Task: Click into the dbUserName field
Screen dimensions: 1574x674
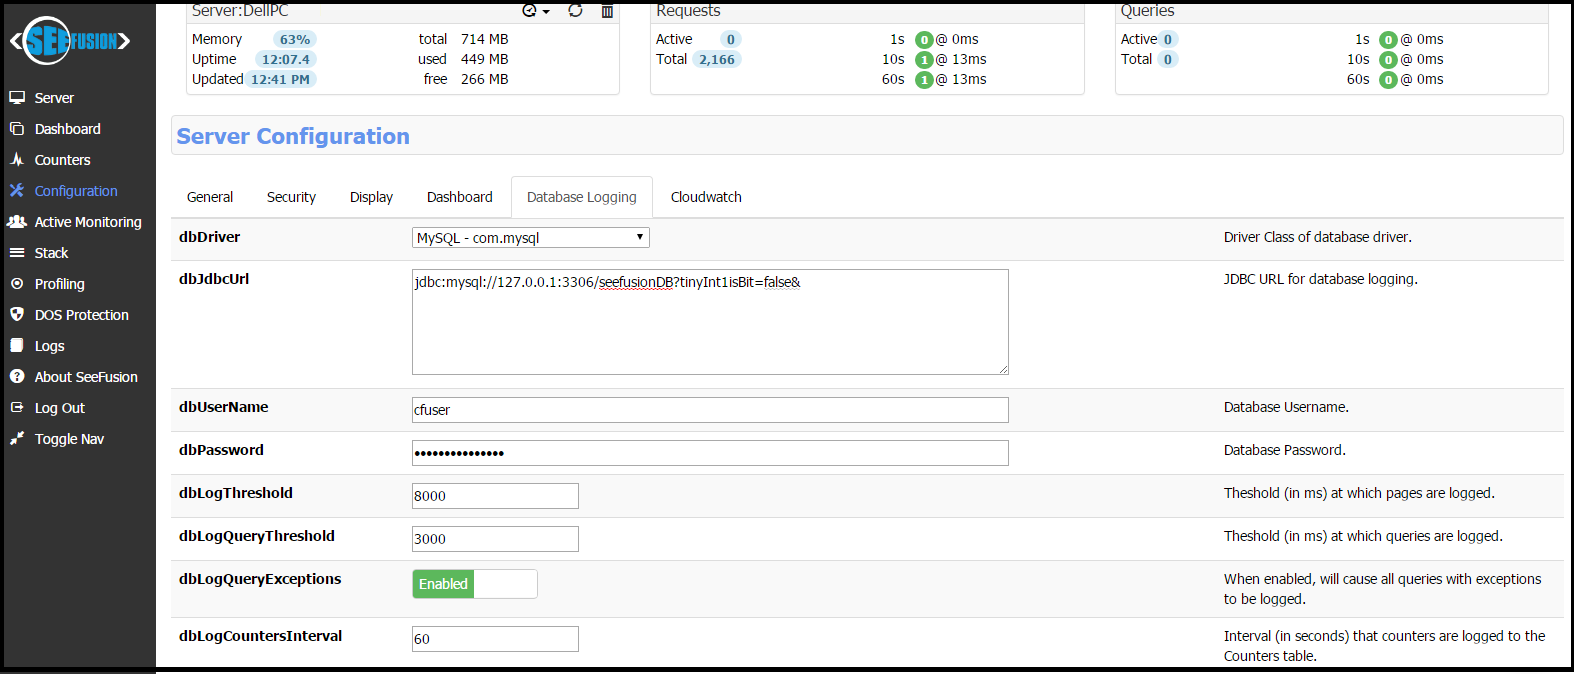Action: [710, 410]
